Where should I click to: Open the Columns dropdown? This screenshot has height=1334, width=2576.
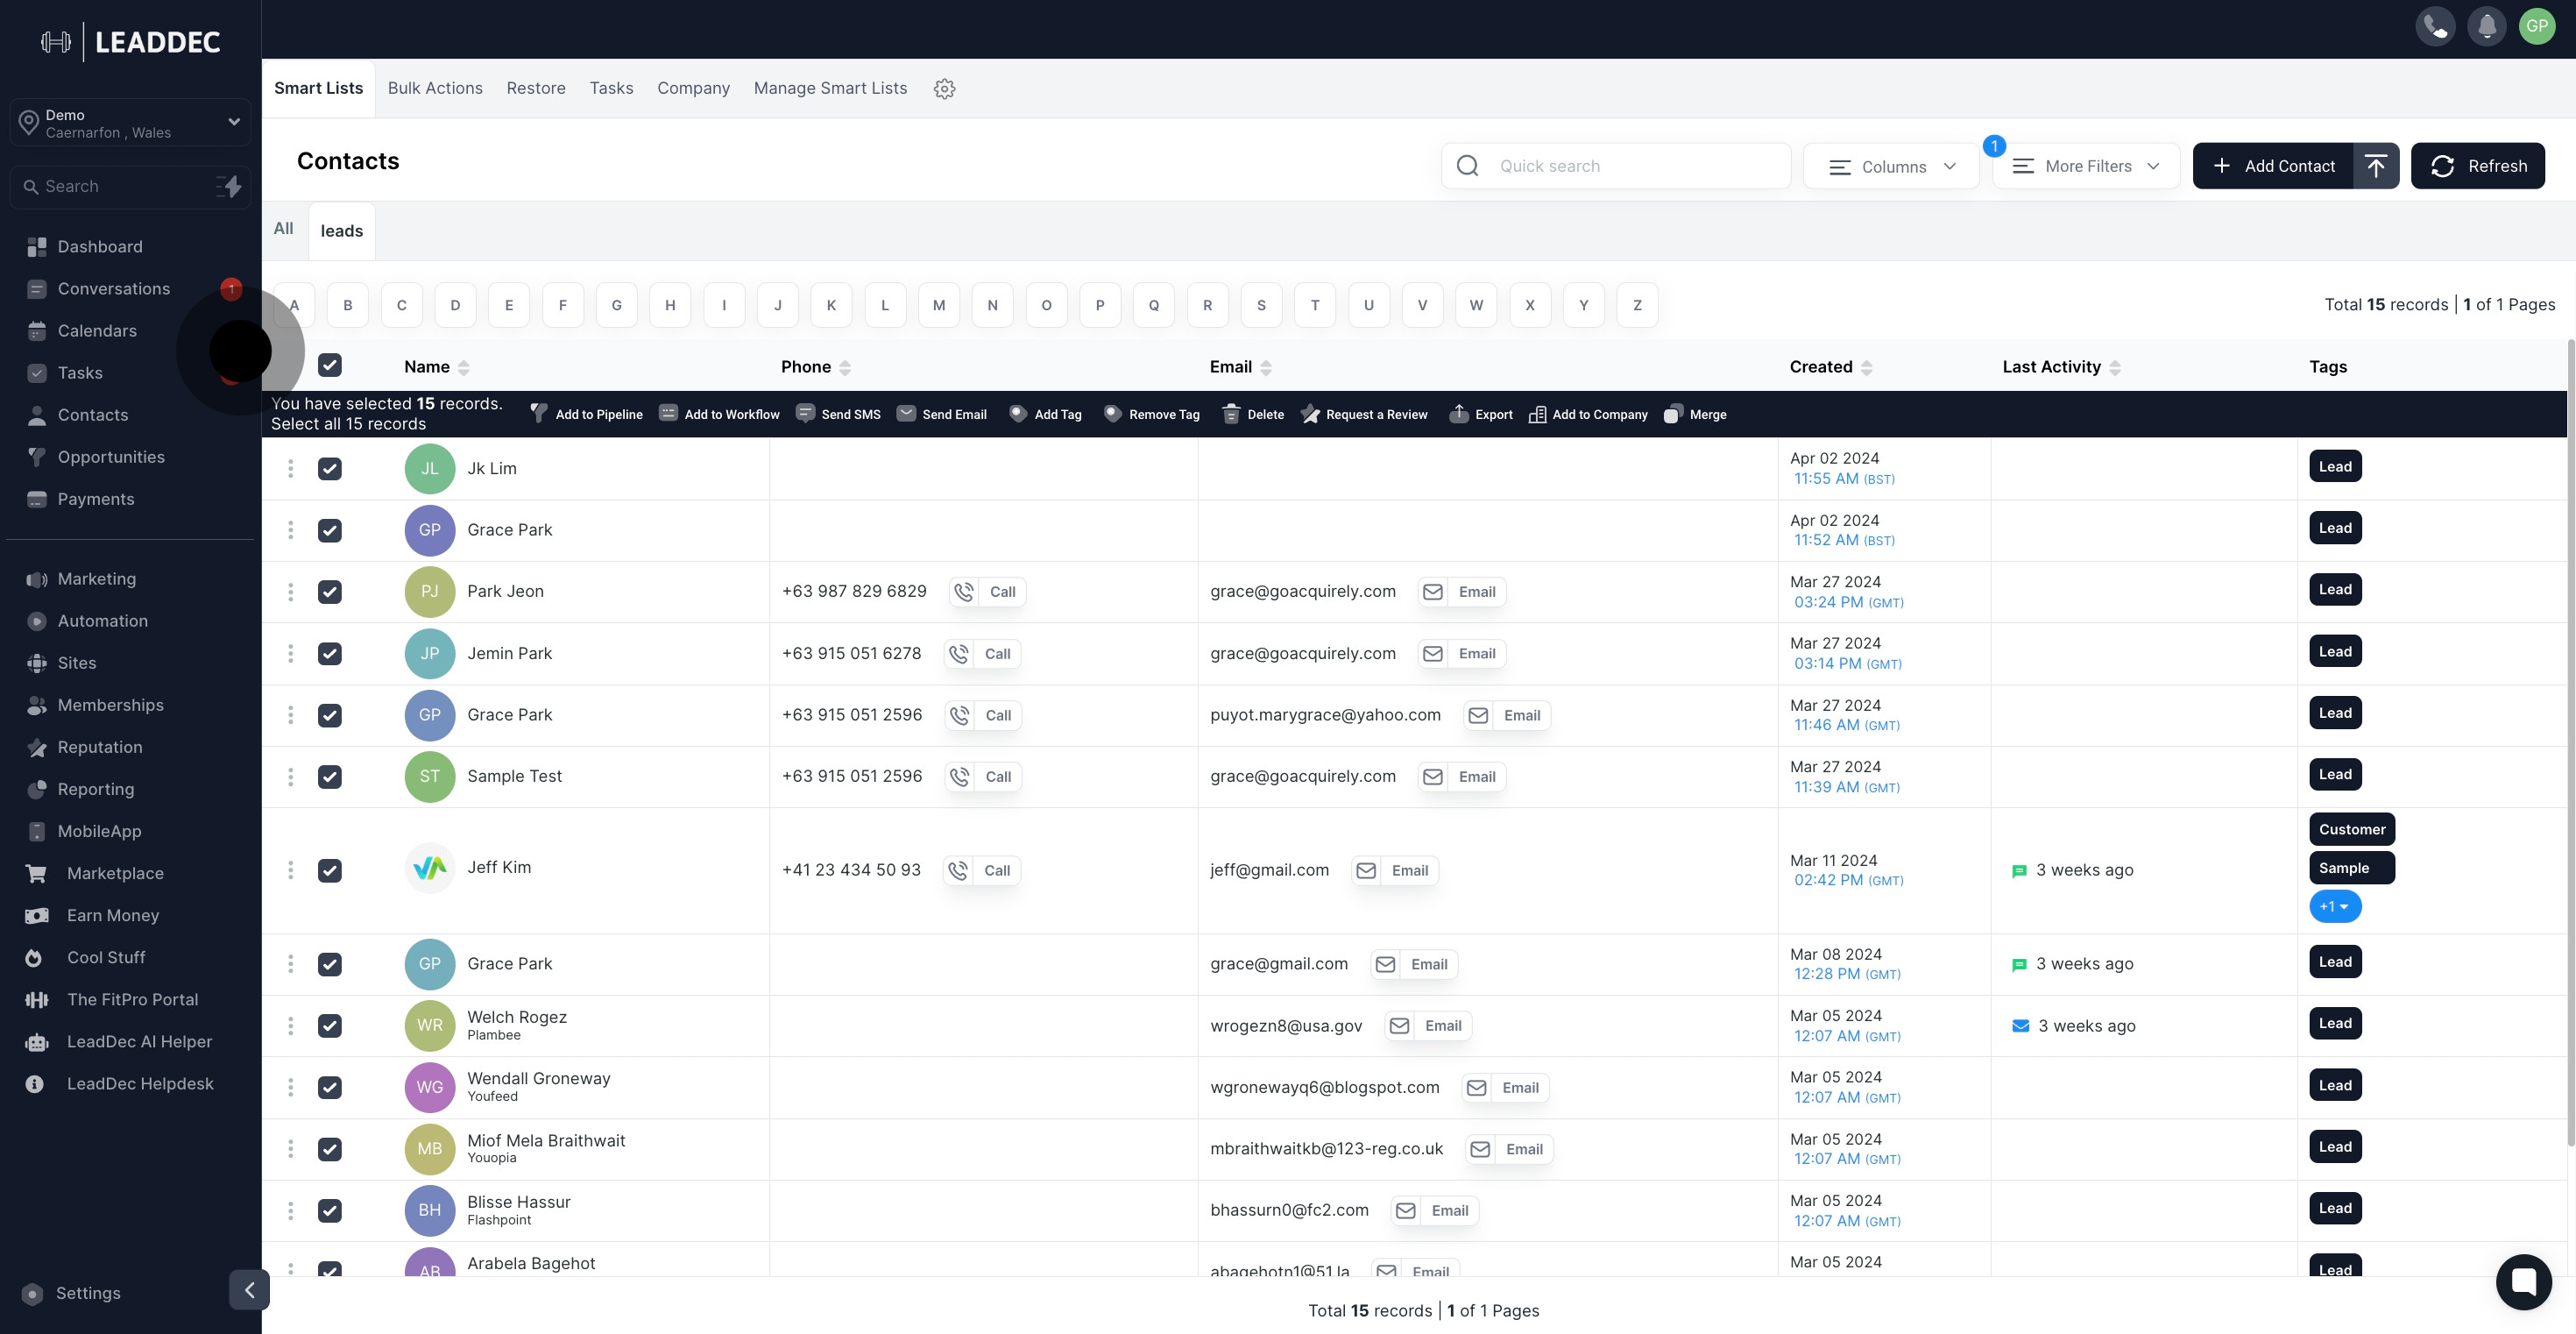(1891, 166)
